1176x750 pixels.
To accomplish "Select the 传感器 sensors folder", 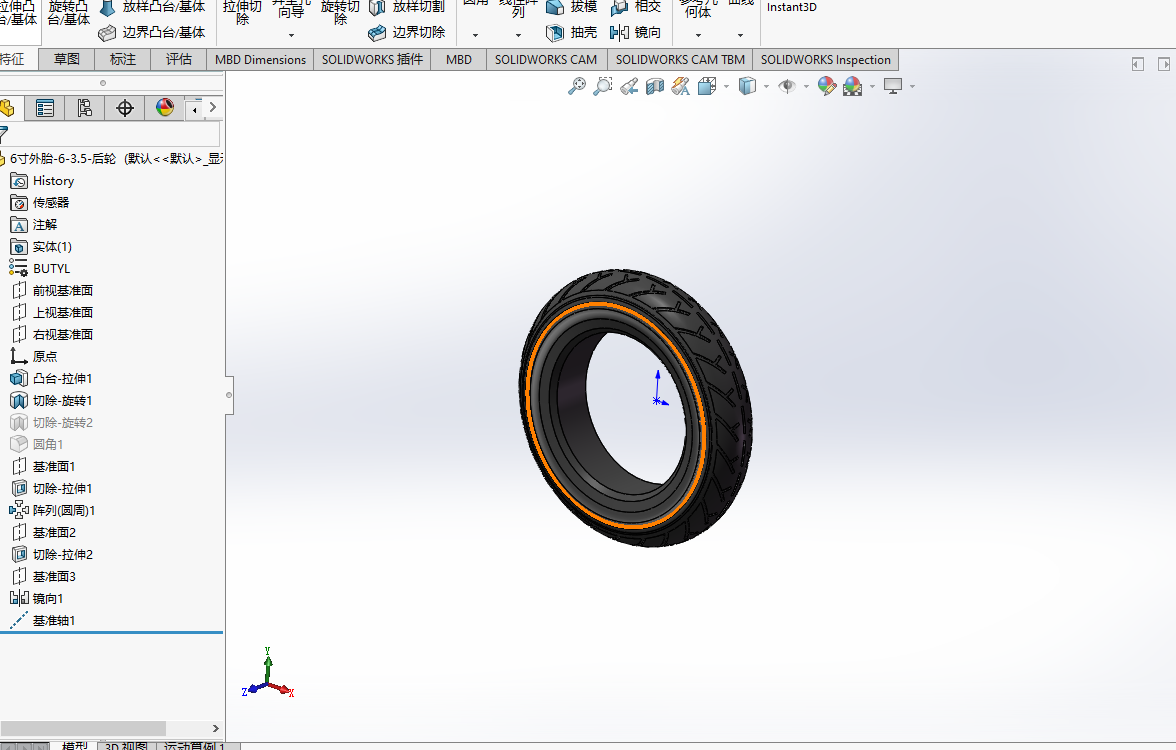I will point(40,202).
